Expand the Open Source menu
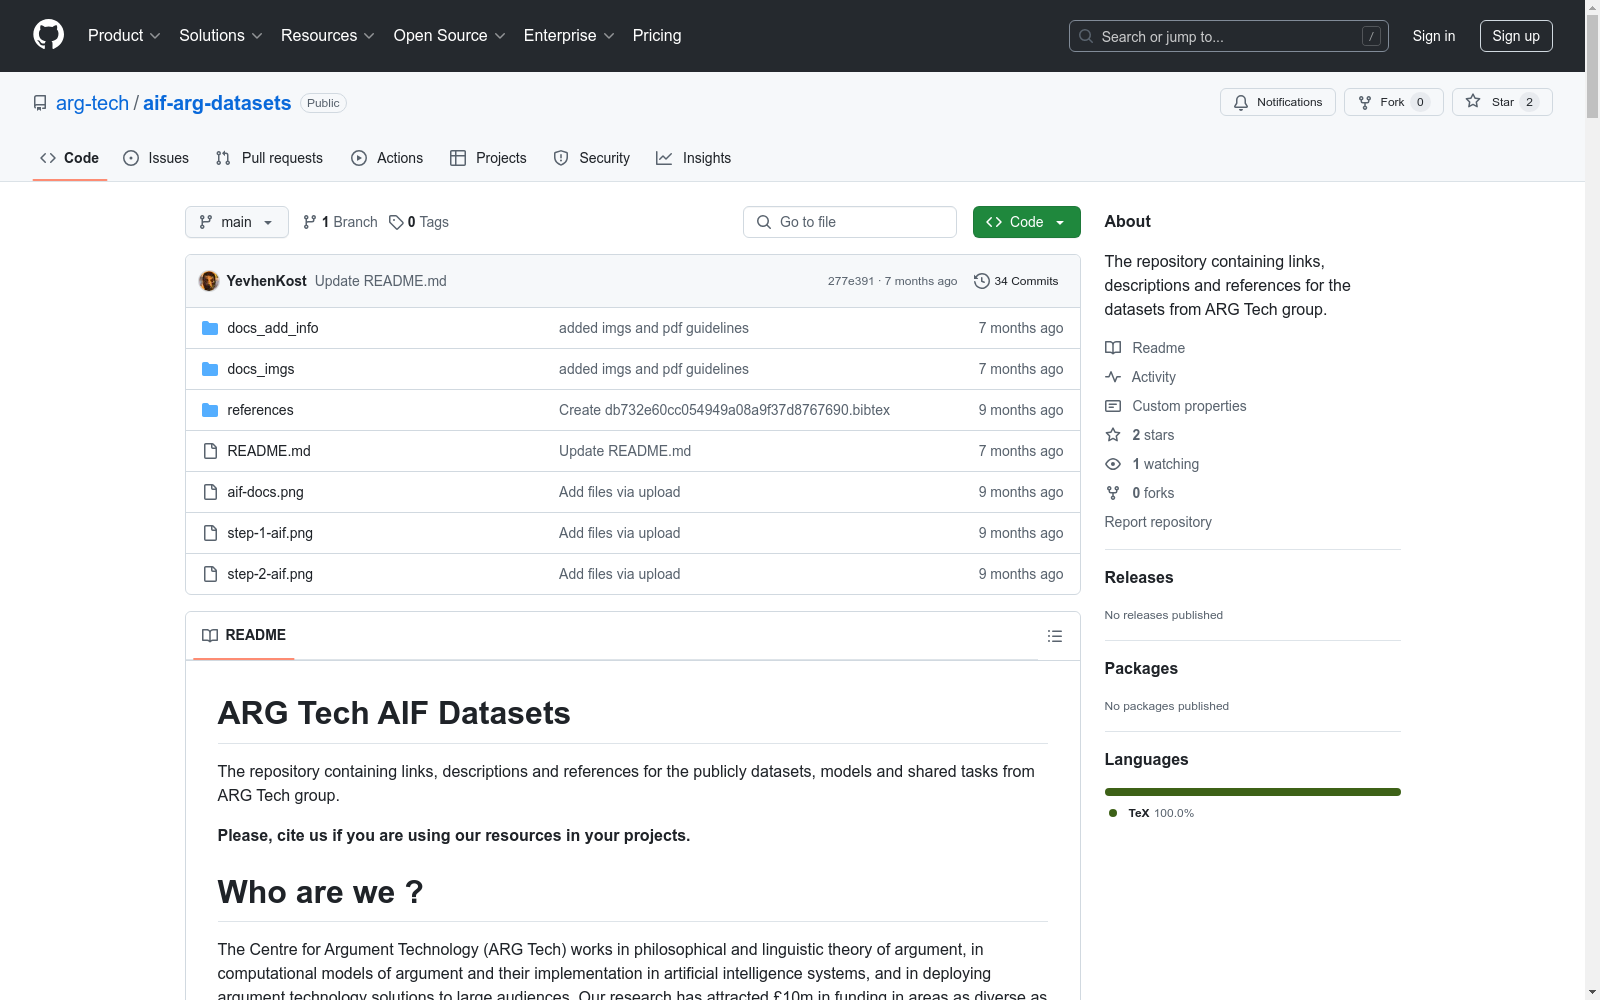 tap(450, 36)
